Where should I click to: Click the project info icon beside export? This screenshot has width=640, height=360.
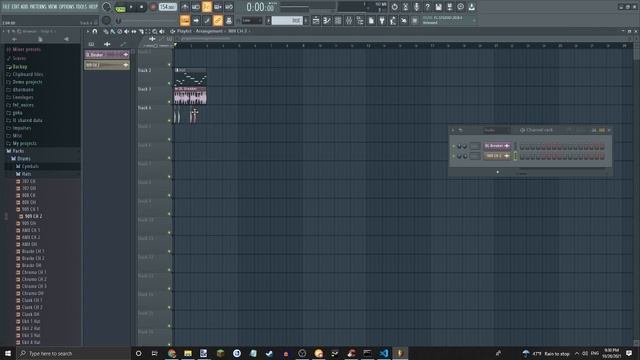pyautogui.click(x=460, y=7)
